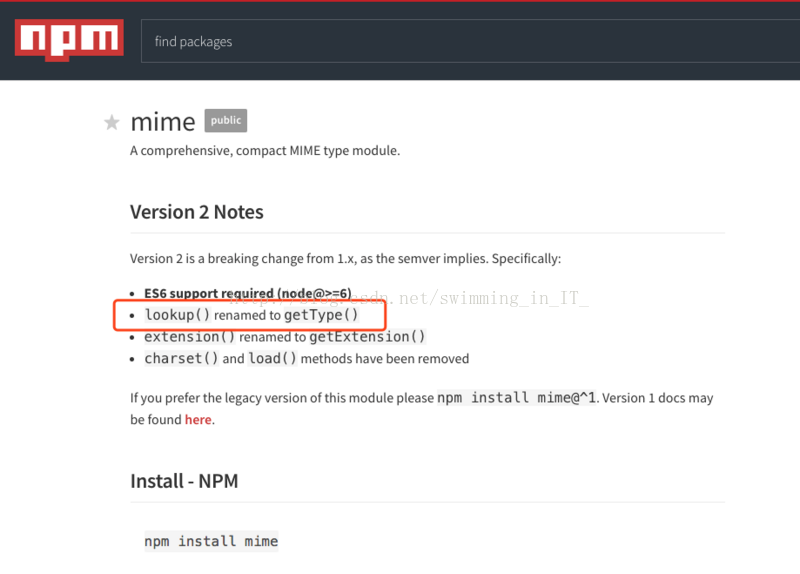800x574 pixels.
Task: Star the mime package
Action: coord(112,123)
